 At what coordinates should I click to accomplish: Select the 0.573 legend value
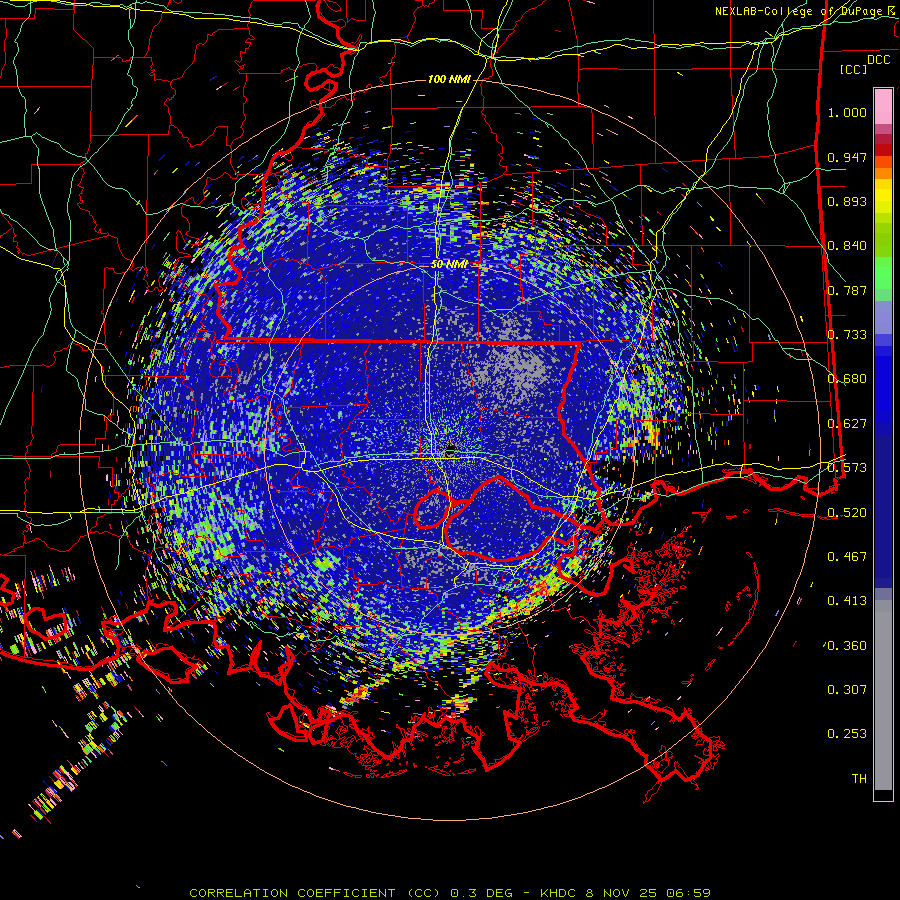pos(847,468)
